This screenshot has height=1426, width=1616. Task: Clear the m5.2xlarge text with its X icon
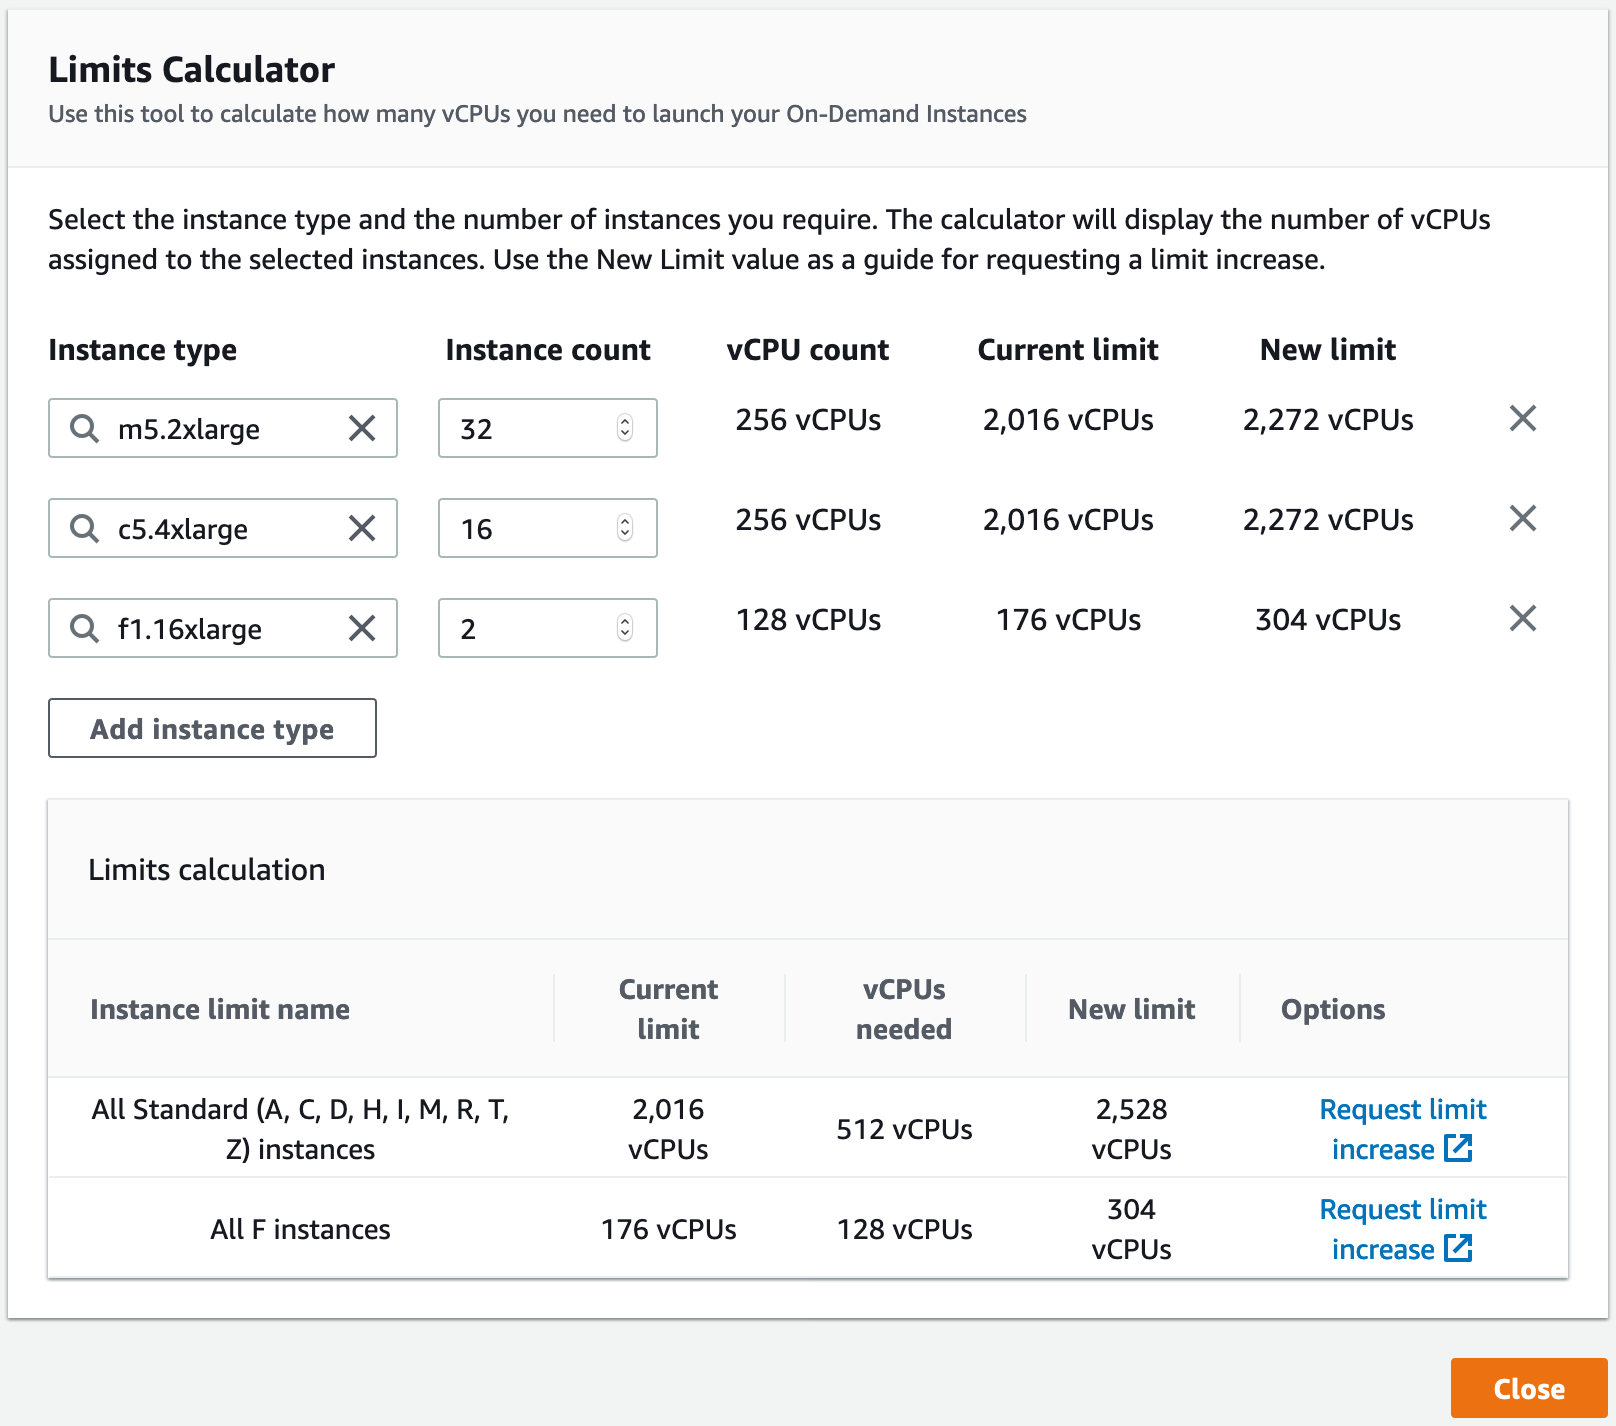pos(363,428)
